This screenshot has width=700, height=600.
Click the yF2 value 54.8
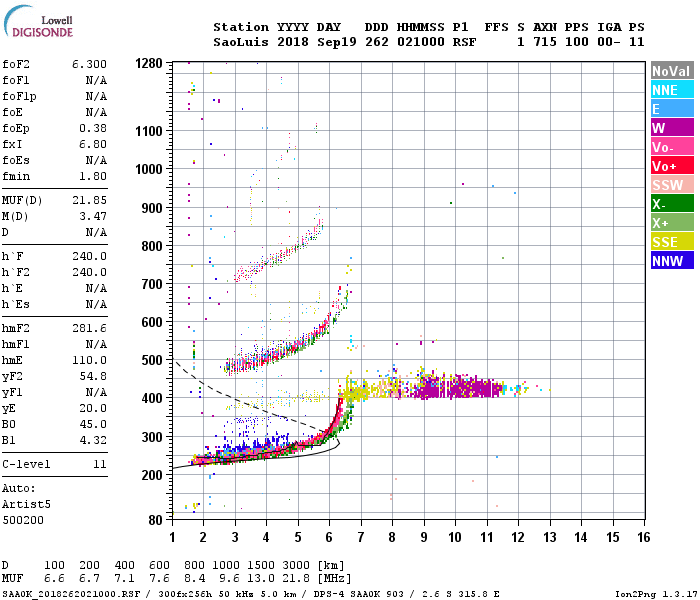93,376
